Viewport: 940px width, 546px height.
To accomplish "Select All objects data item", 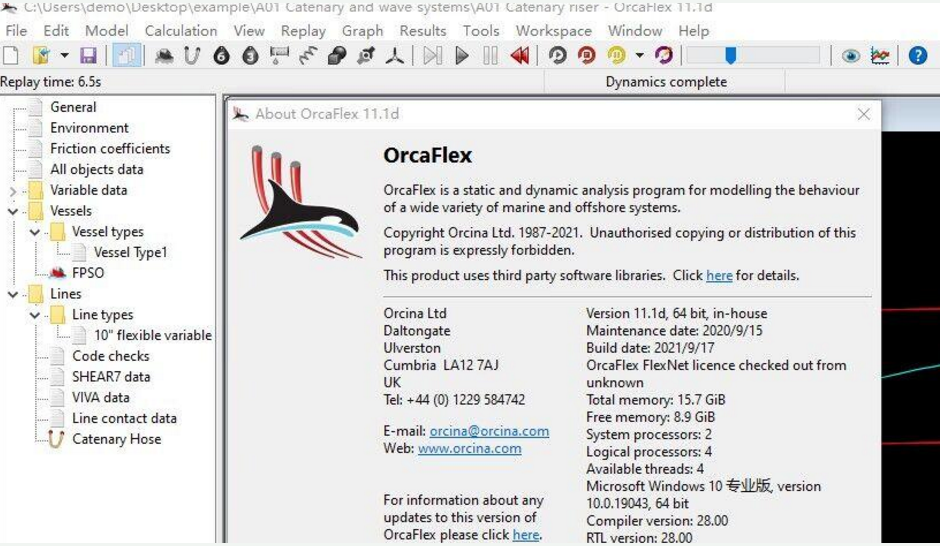I will (x=97, y=169).
